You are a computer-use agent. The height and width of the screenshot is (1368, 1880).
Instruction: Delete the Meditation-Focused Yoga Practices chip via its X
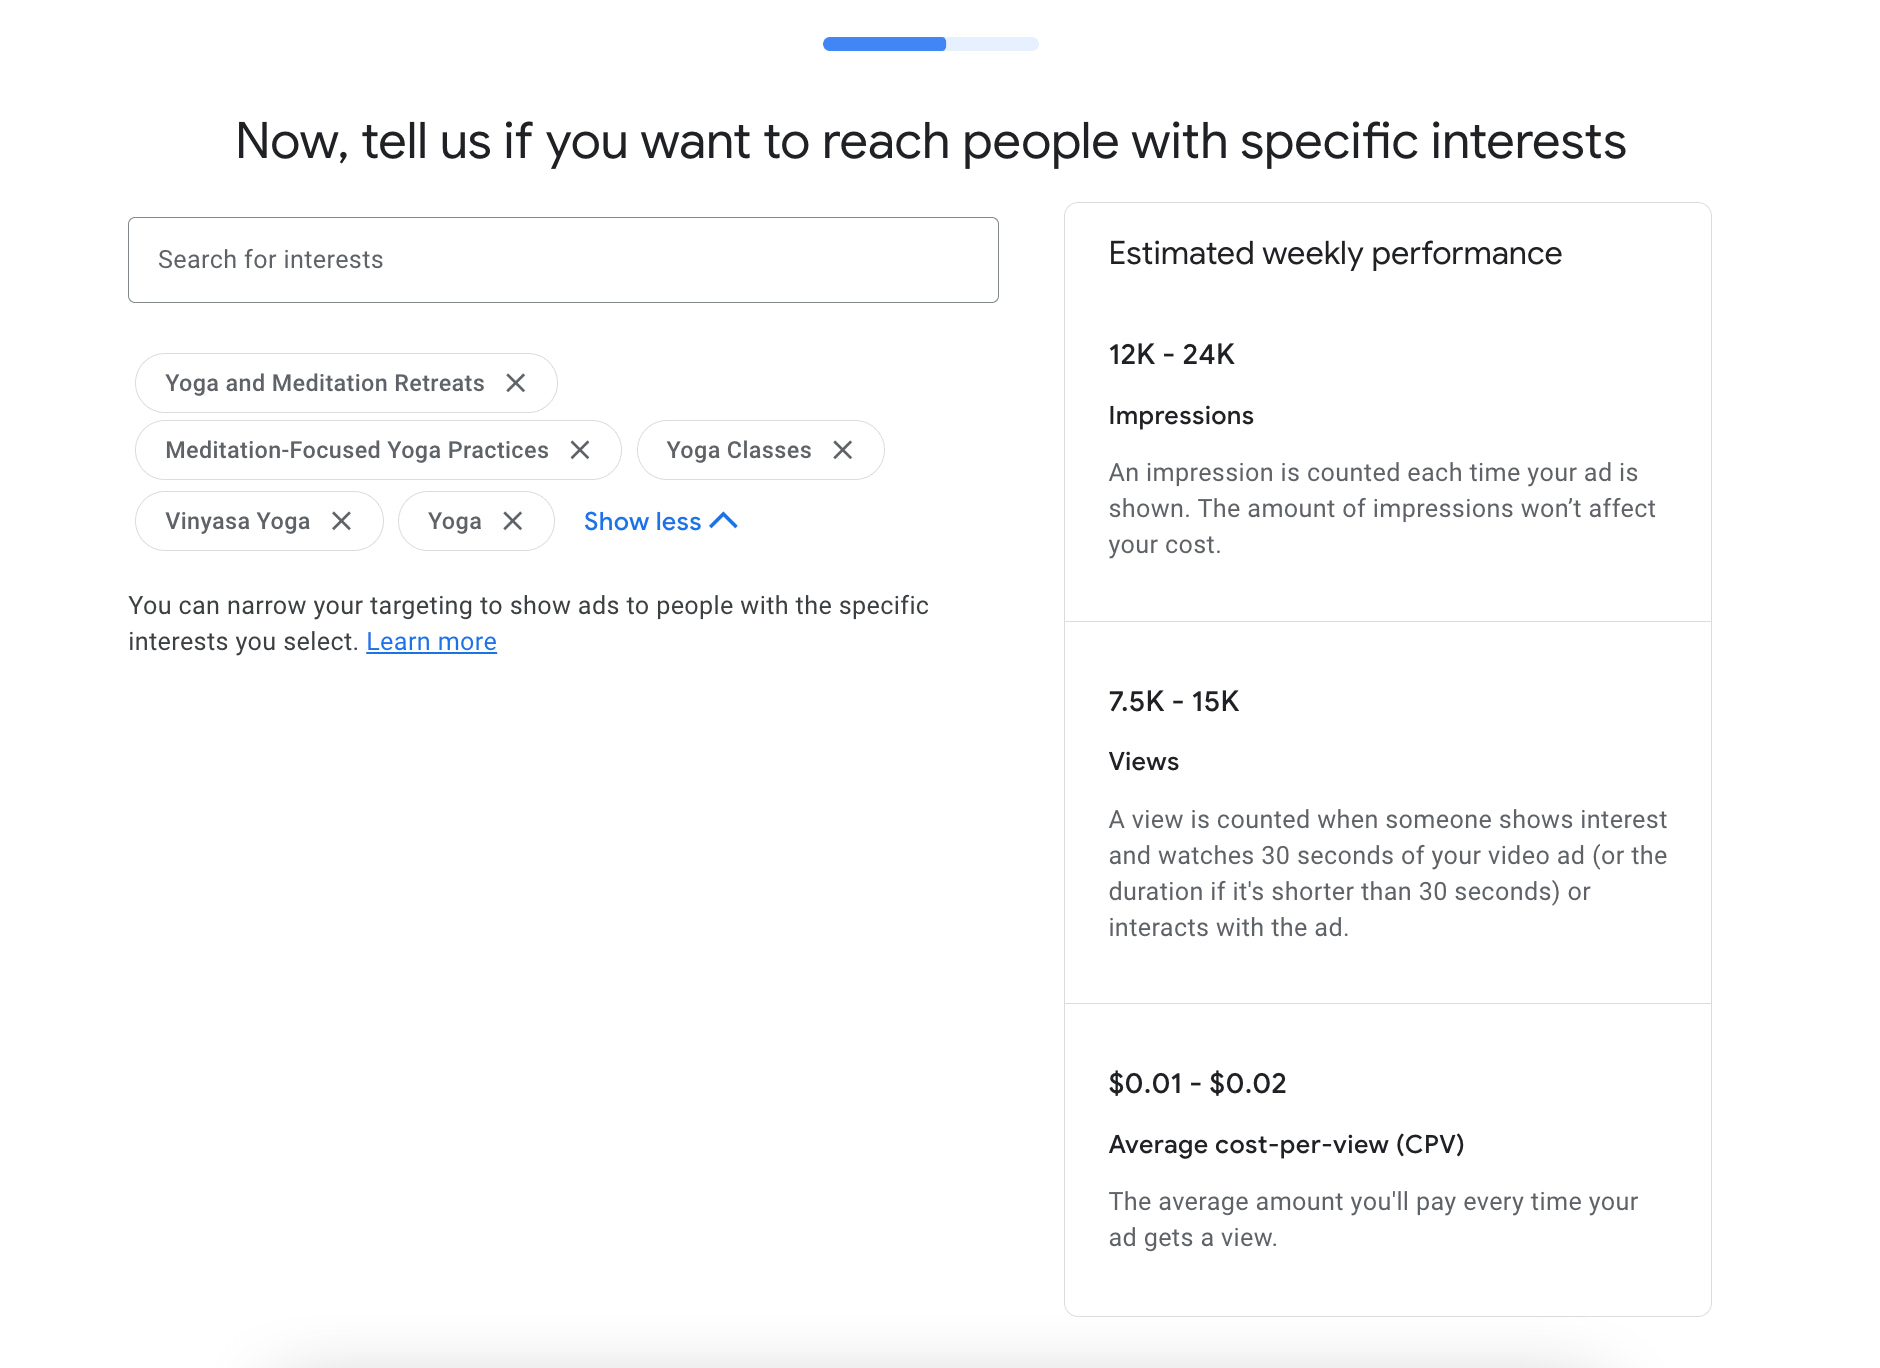580,450
